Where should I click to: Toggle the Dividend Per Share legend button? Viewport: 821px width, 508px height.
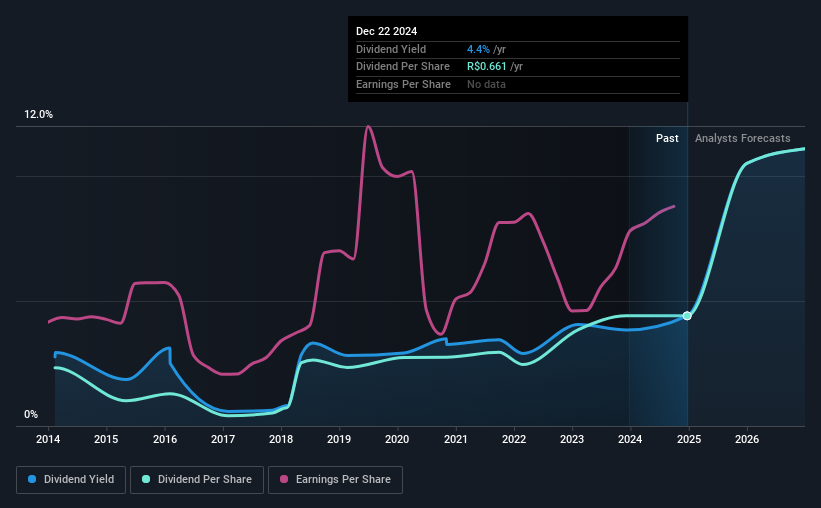(x=197, y=480)
